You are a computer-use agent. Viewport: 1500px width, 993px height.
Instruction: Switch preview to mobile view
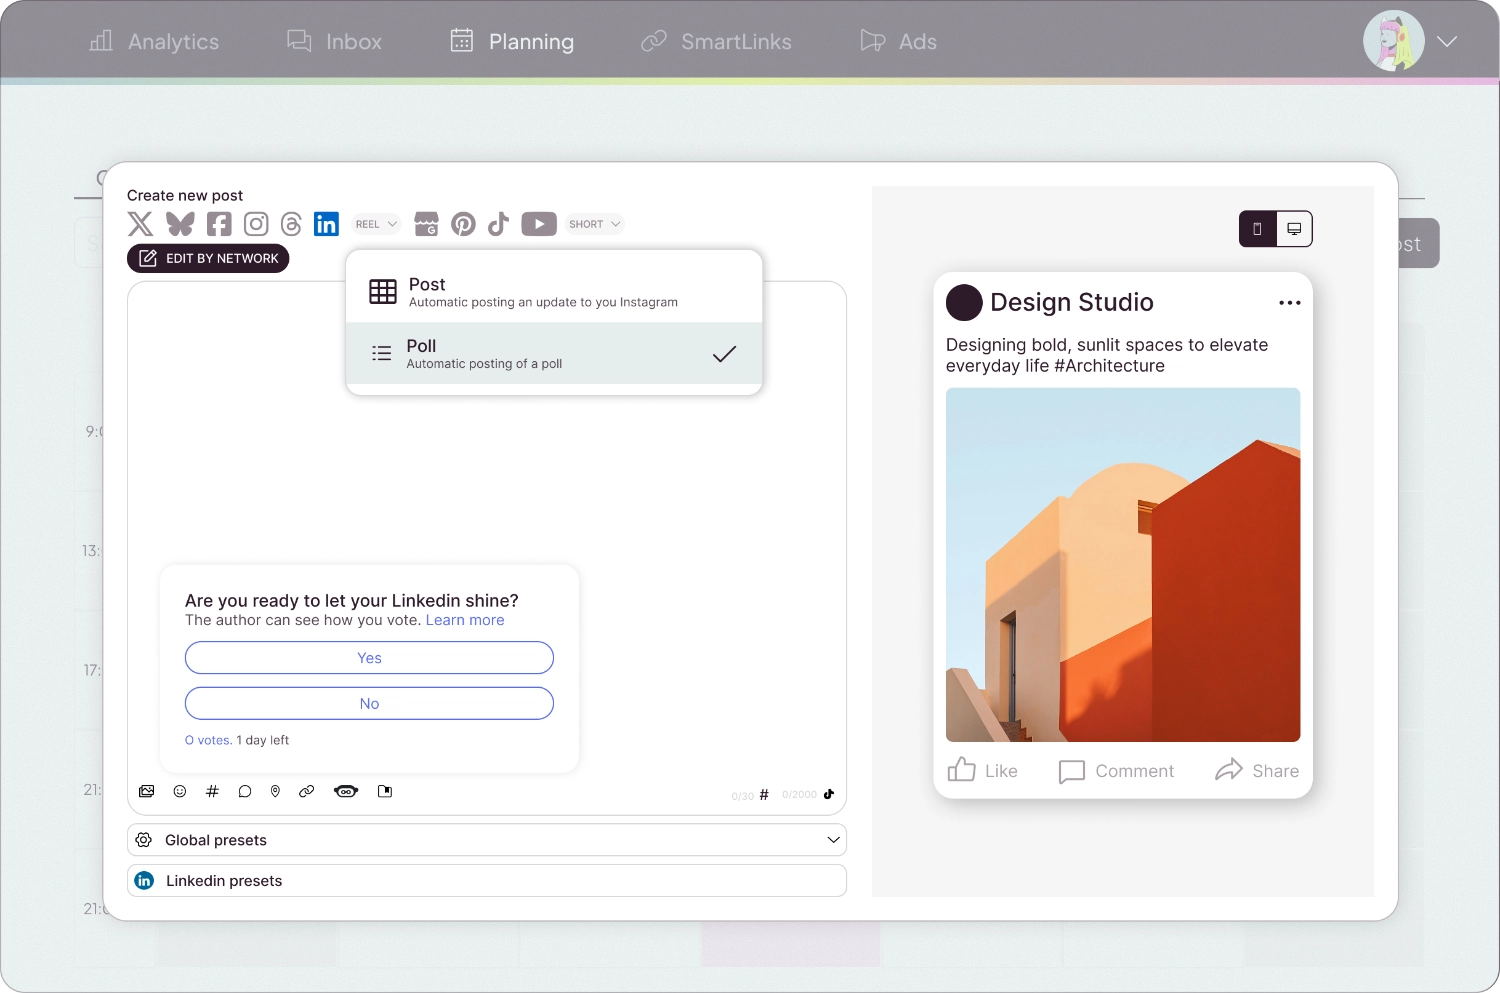(x=1257, y=229)
